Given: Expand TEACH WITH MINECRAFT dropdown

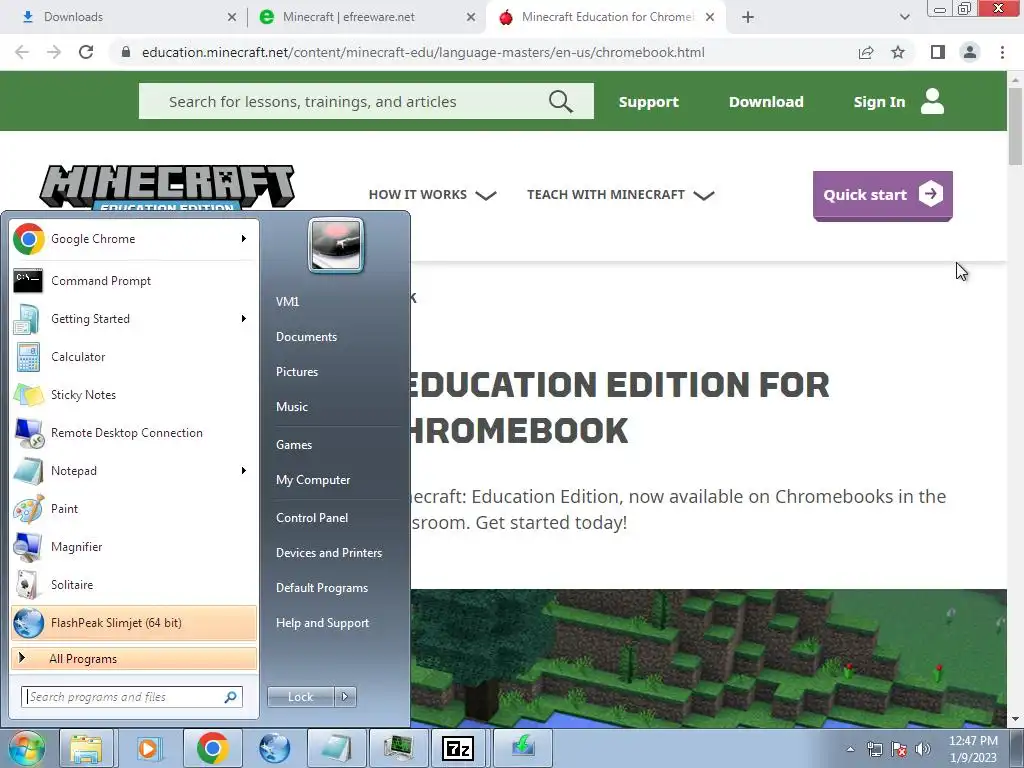Looking at the screenshot, I should 620,195.
